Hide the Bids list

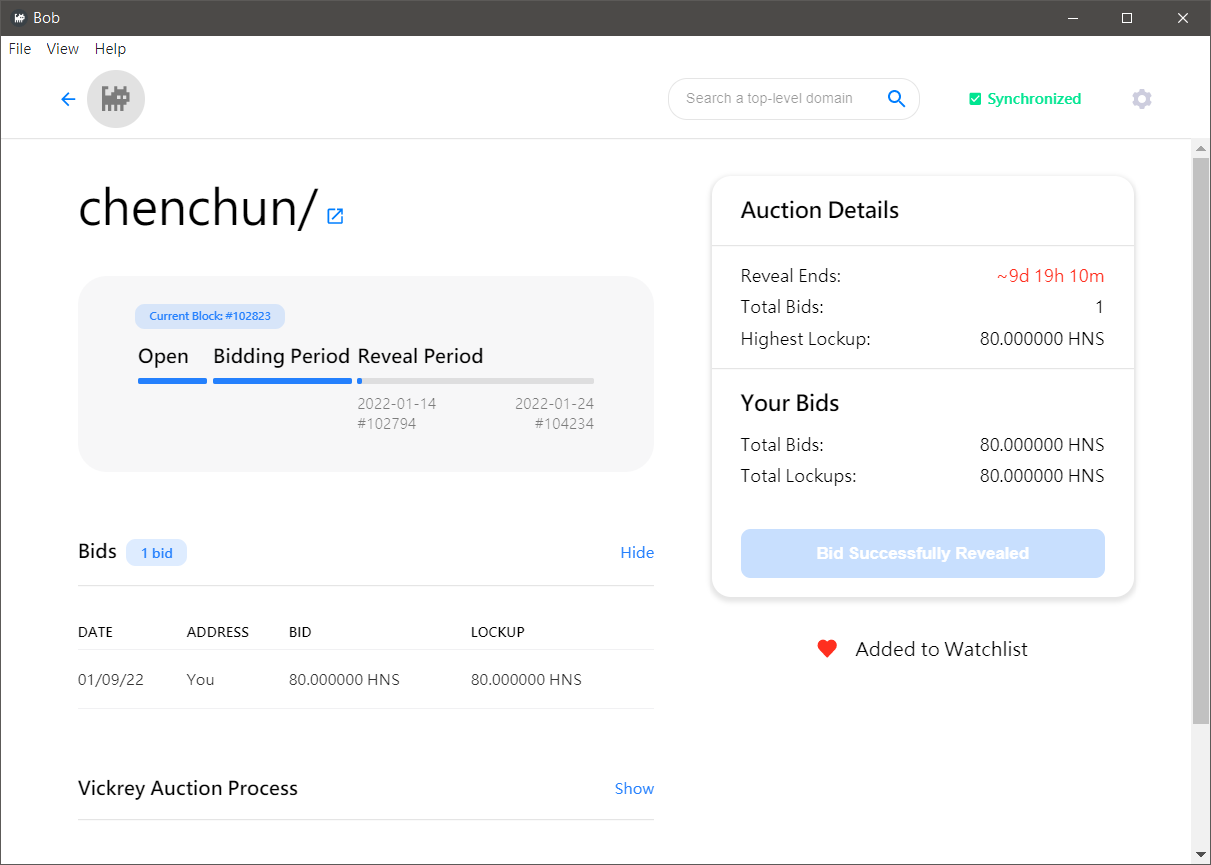click(636, 553)
